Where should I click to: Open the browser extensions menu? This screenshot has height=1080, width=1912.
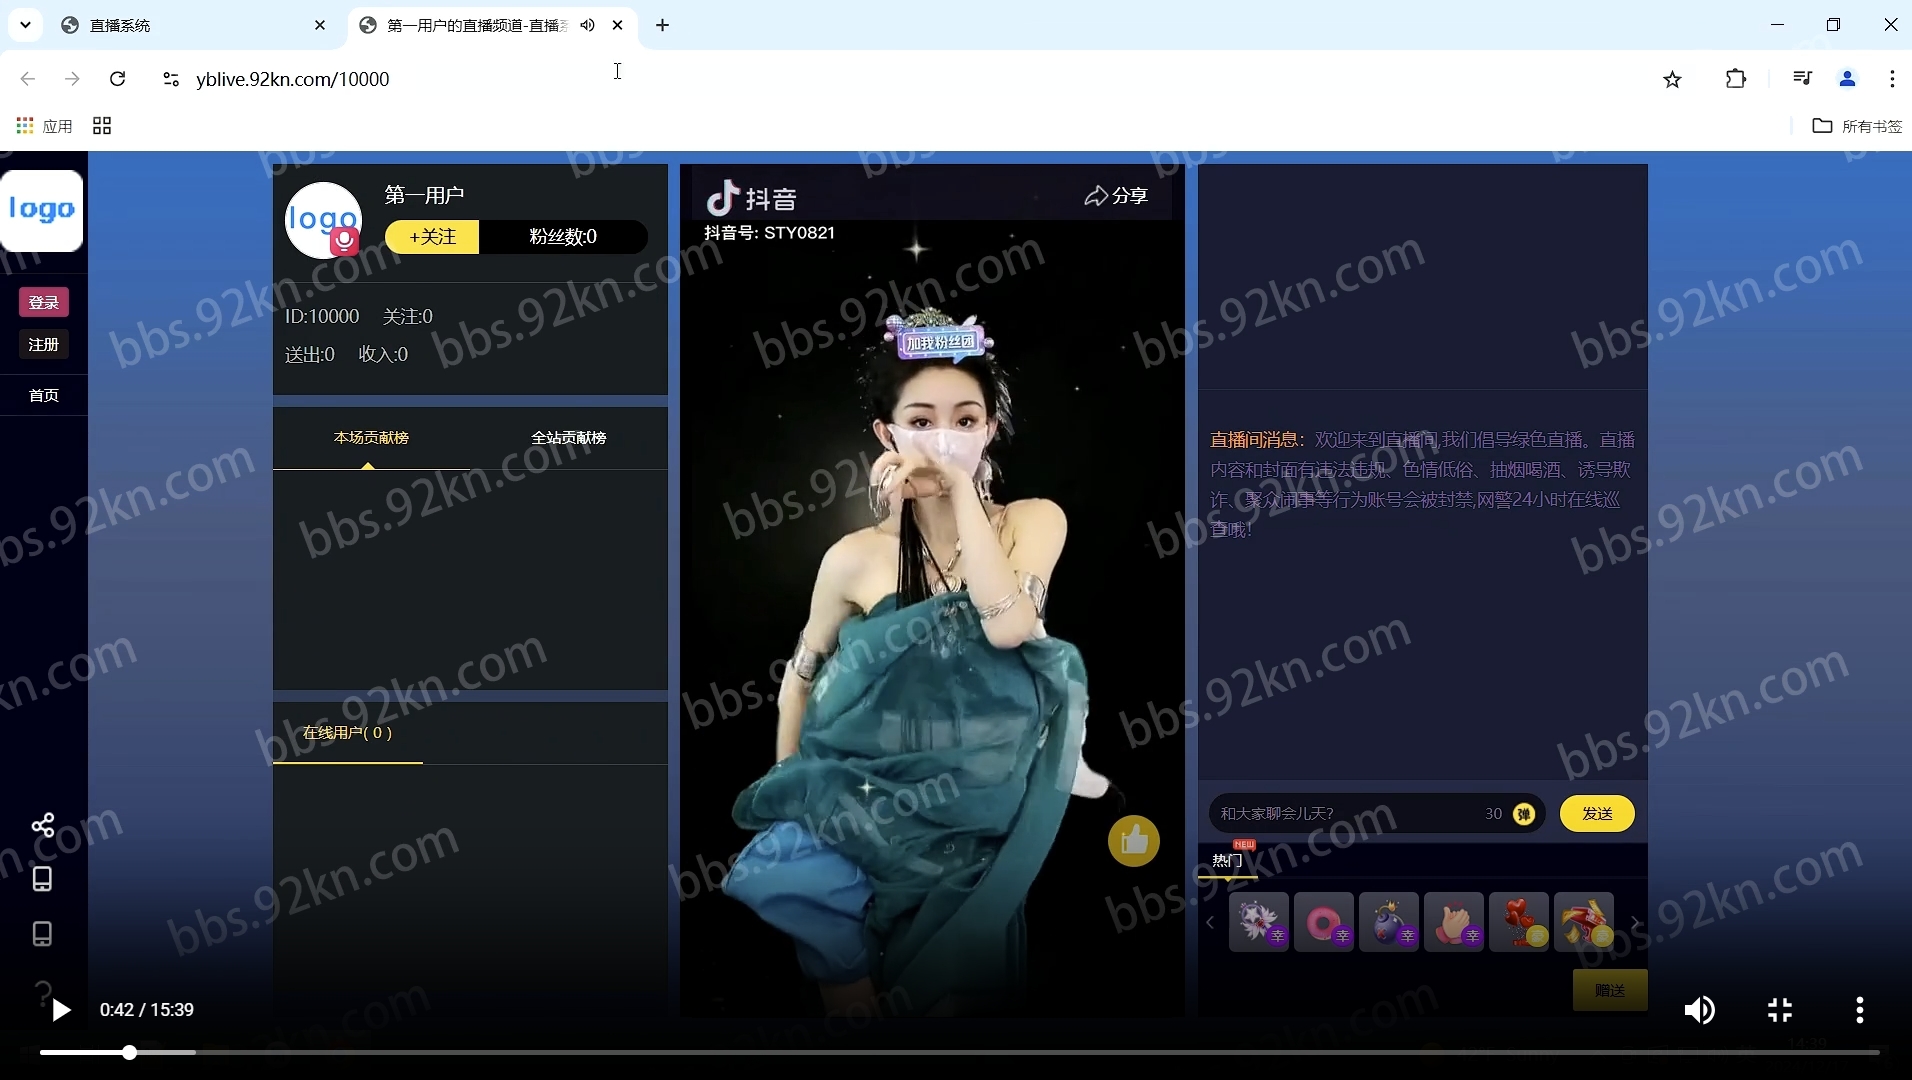click(x=1736, y=79)
